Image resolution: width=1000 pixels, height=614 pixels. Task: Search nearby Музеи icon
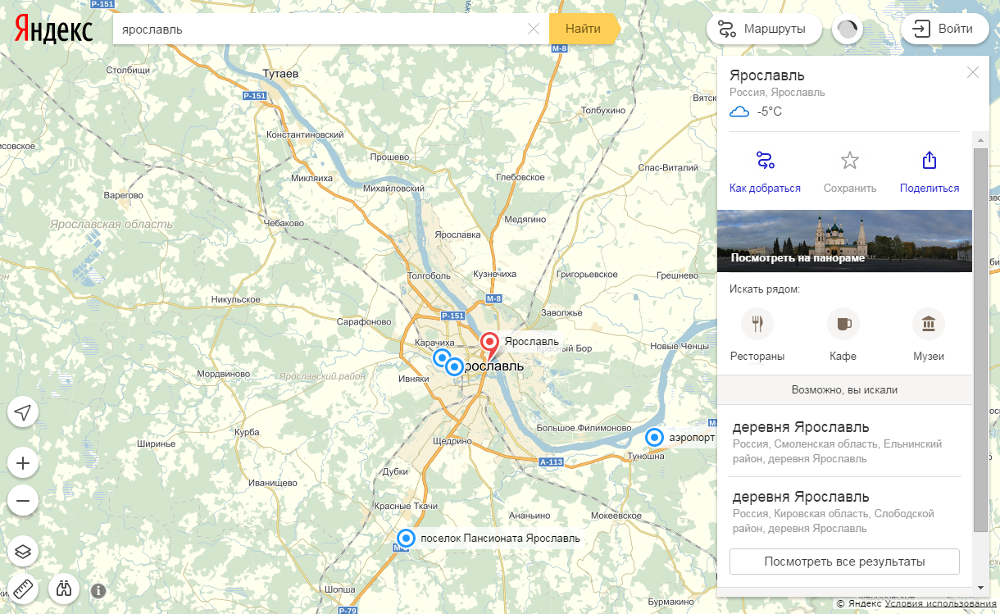point(929,324)
